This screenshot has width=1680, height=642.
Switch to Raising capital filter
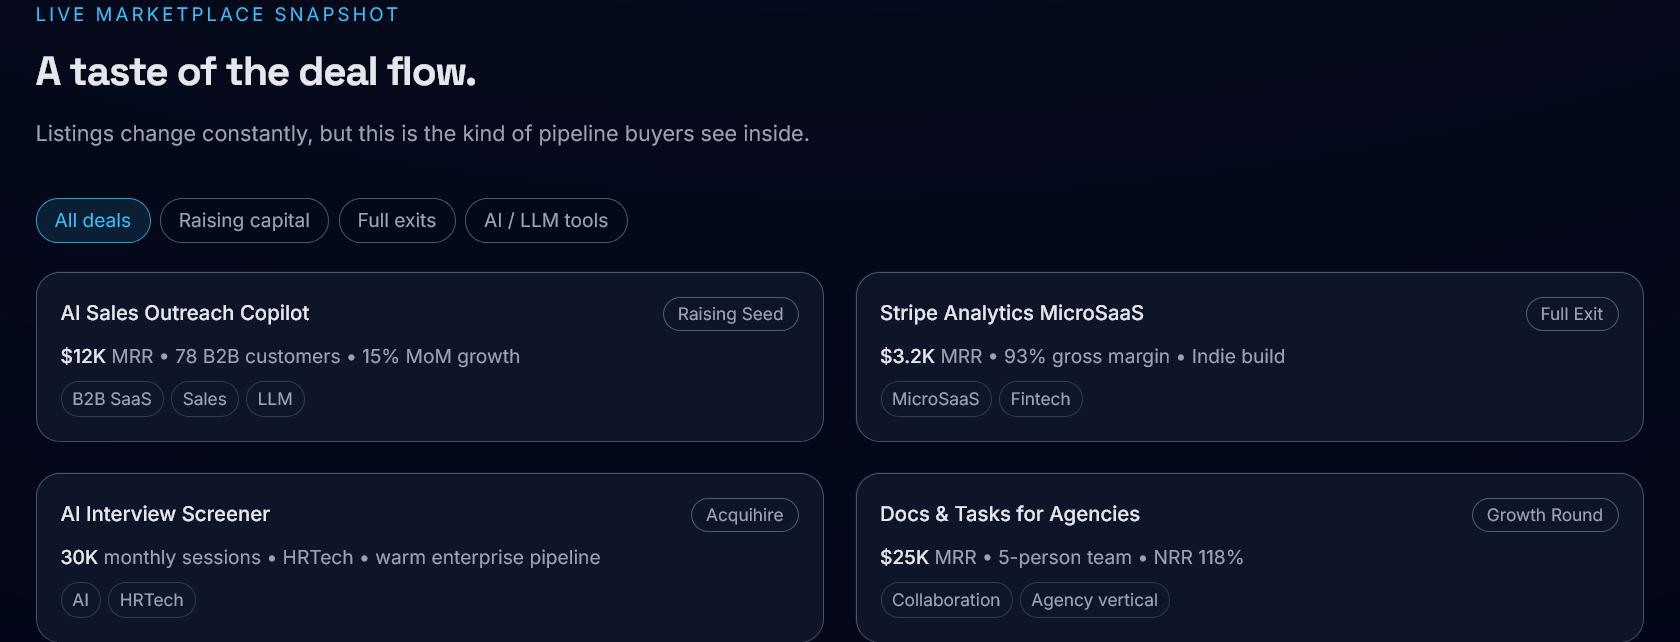pyautogui.click(x=244, y=221)
